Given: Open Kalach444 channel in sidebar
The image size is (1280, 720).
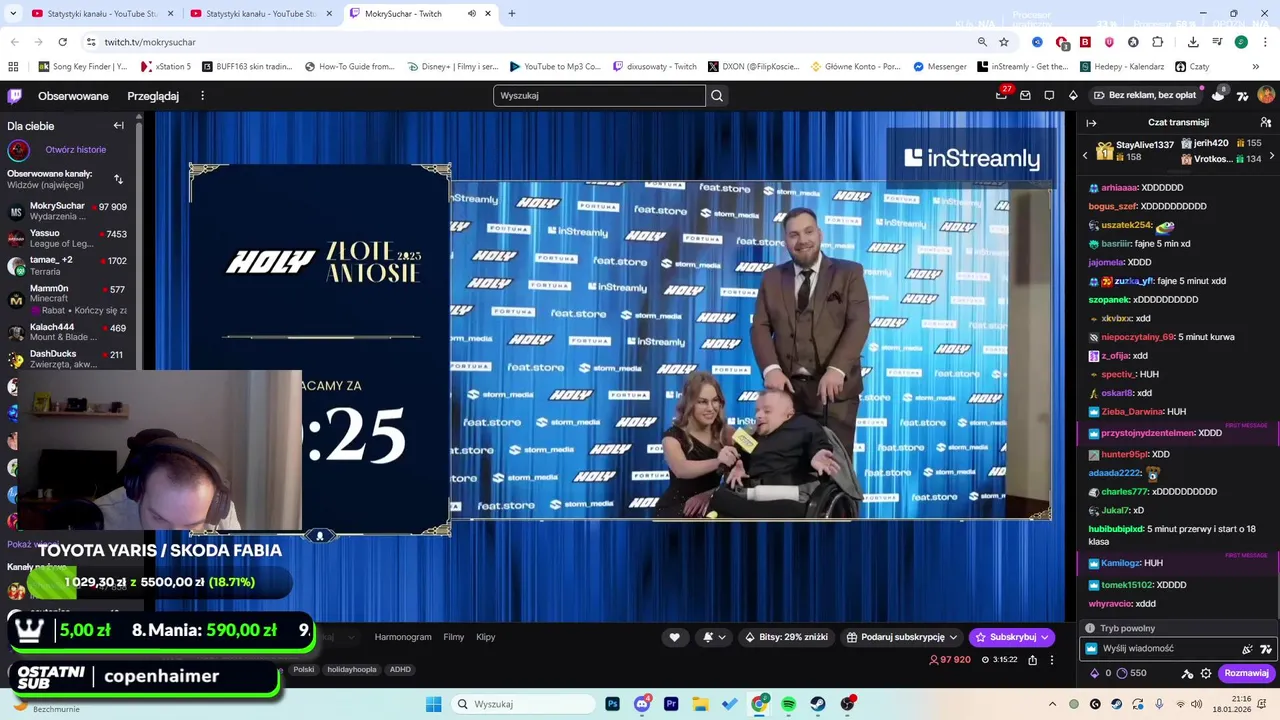Looking at the screenshot, I should coord(68,332).
